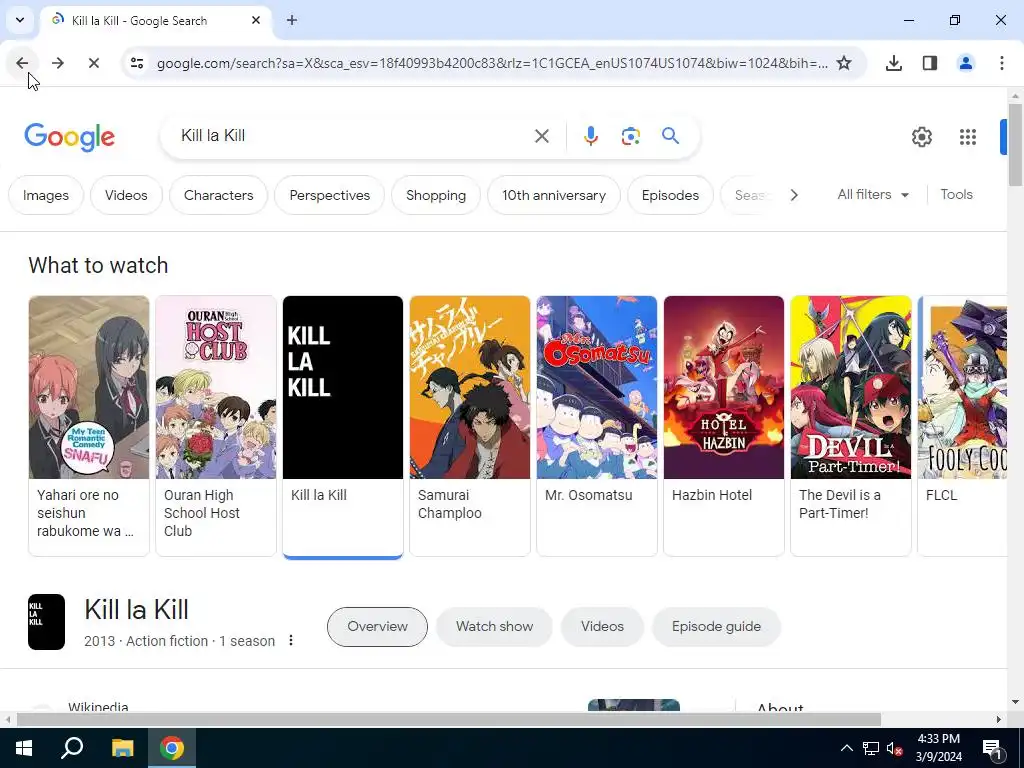Click the horizontal page scrollbar
Image resolution: width=1024 pixels, height=768 pixels.
pos(449,719)
